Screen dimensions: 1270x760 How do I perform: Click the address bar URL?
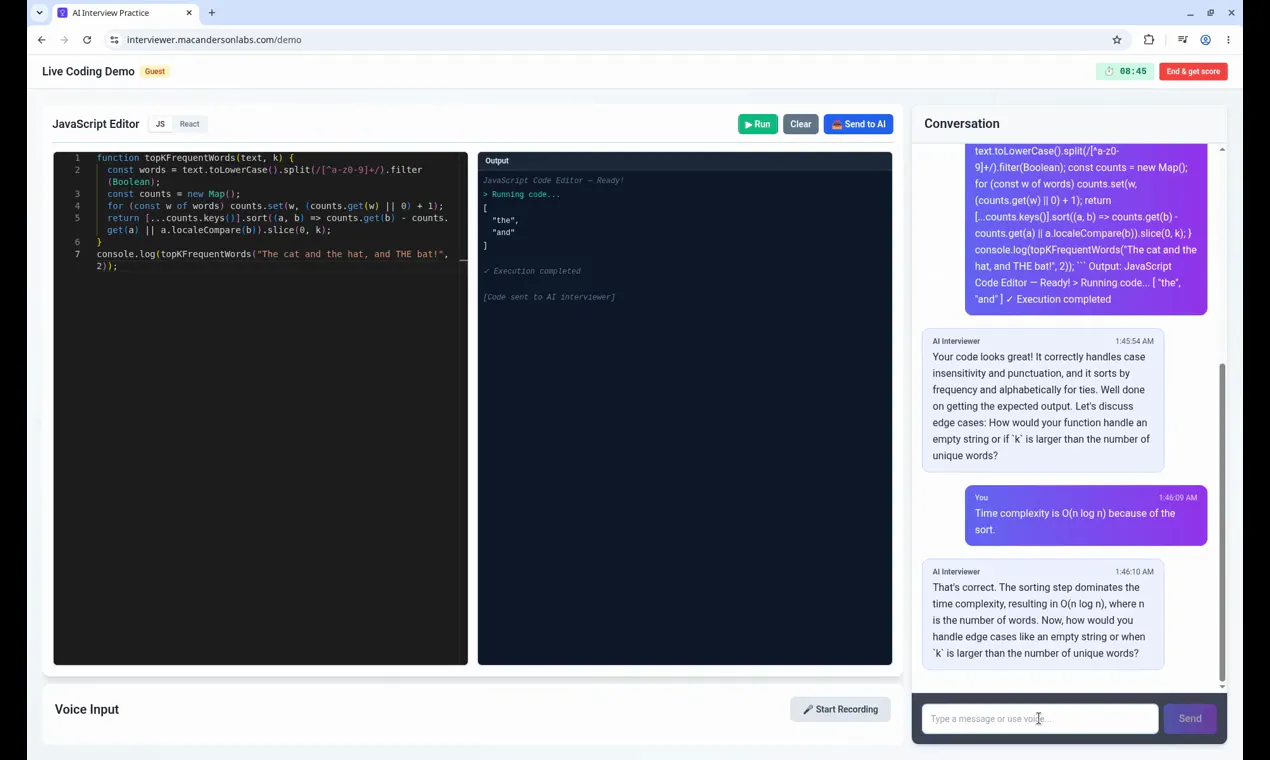(214, 40)
